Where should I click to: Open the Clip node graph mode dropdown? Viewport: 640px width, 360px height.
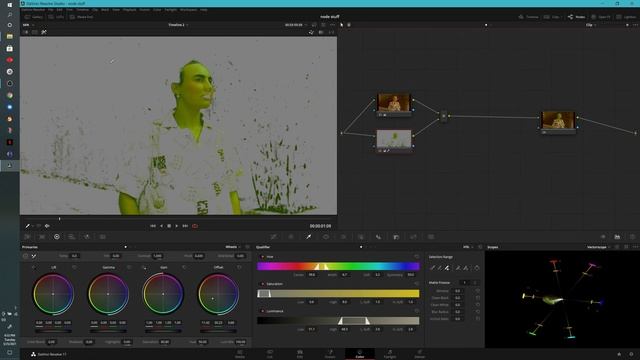click(x=591, y=25)
